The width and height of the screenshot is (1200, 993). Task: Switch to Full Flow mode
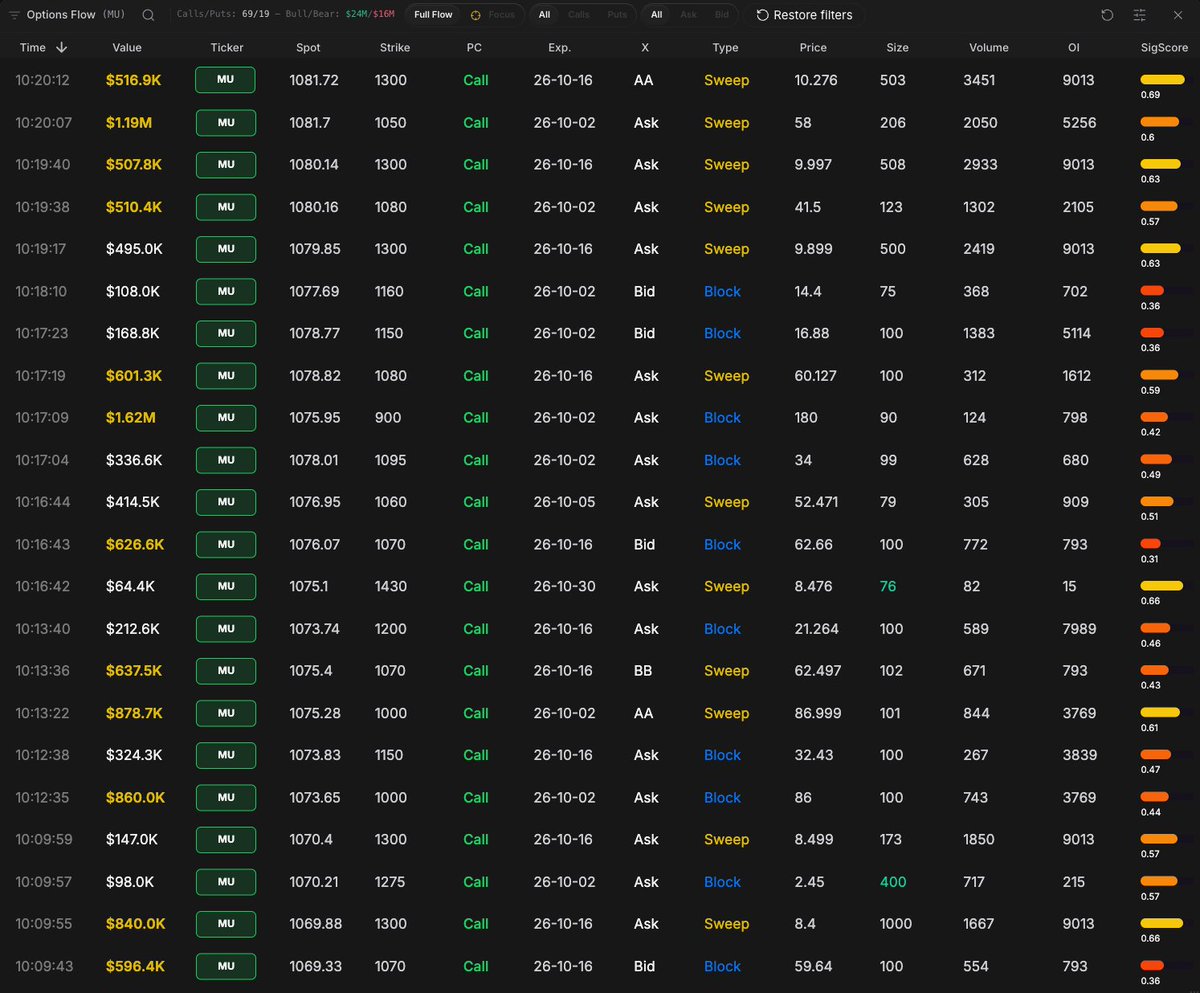click(x=433, y=15)
